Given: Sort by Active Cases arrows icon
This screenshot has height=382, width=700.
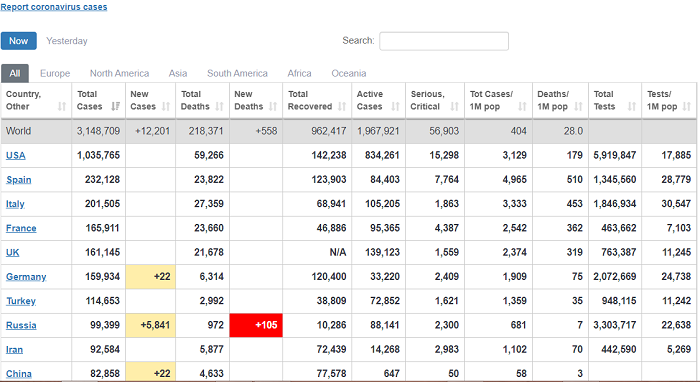Looking at the screenshot, I should point(396,106).
